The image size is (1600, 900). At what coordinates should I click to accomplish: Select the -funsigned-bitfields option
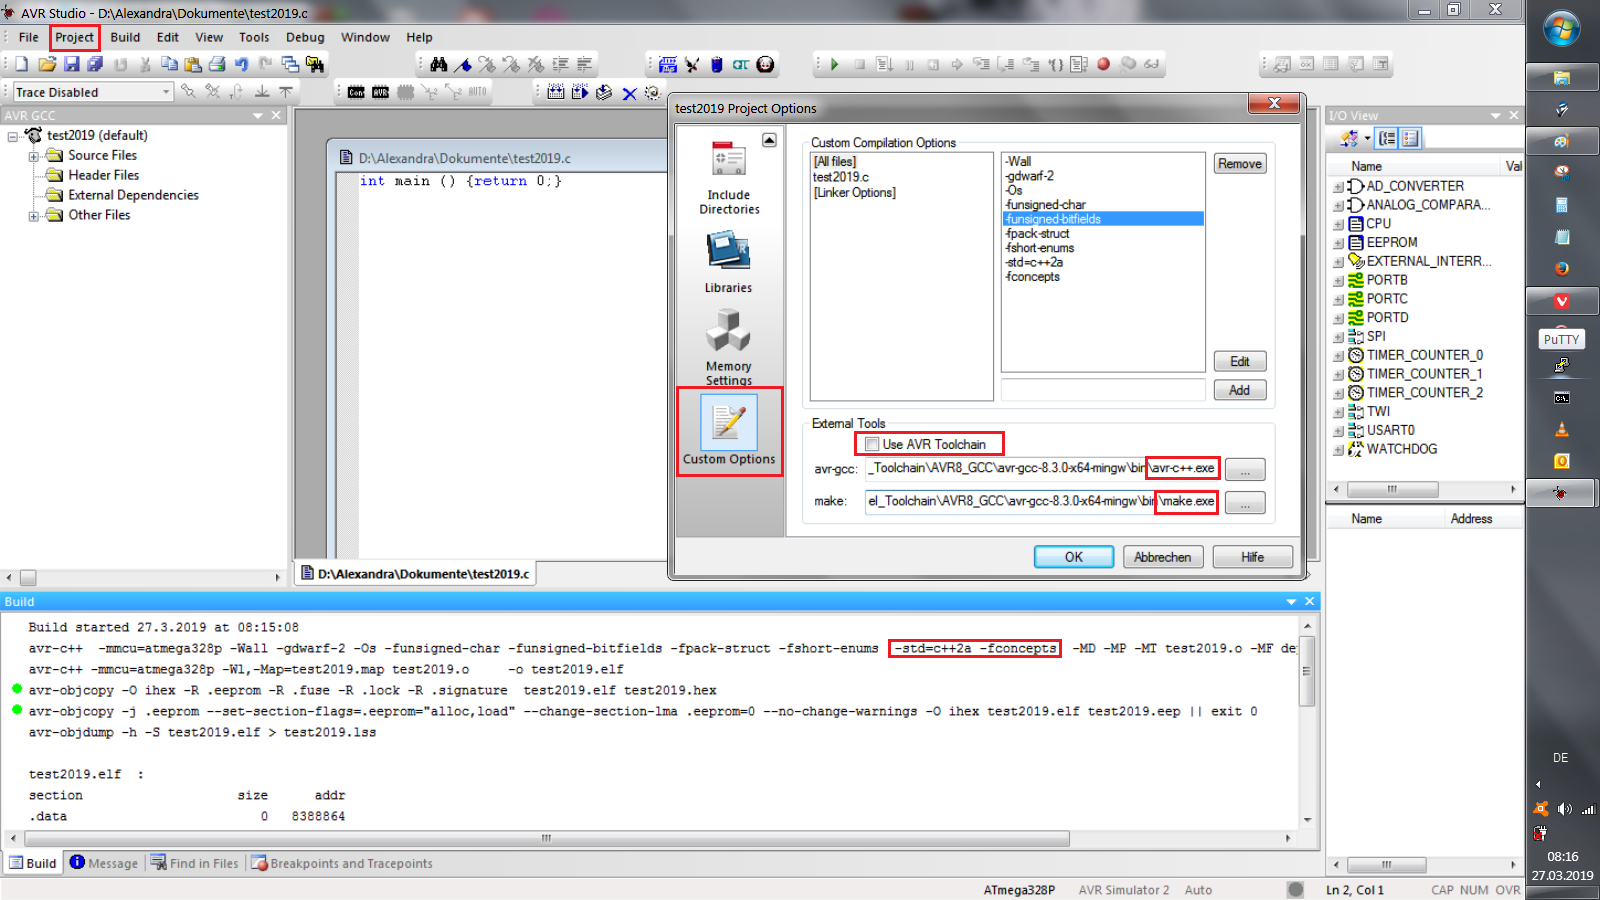(x=1103, y=219)
